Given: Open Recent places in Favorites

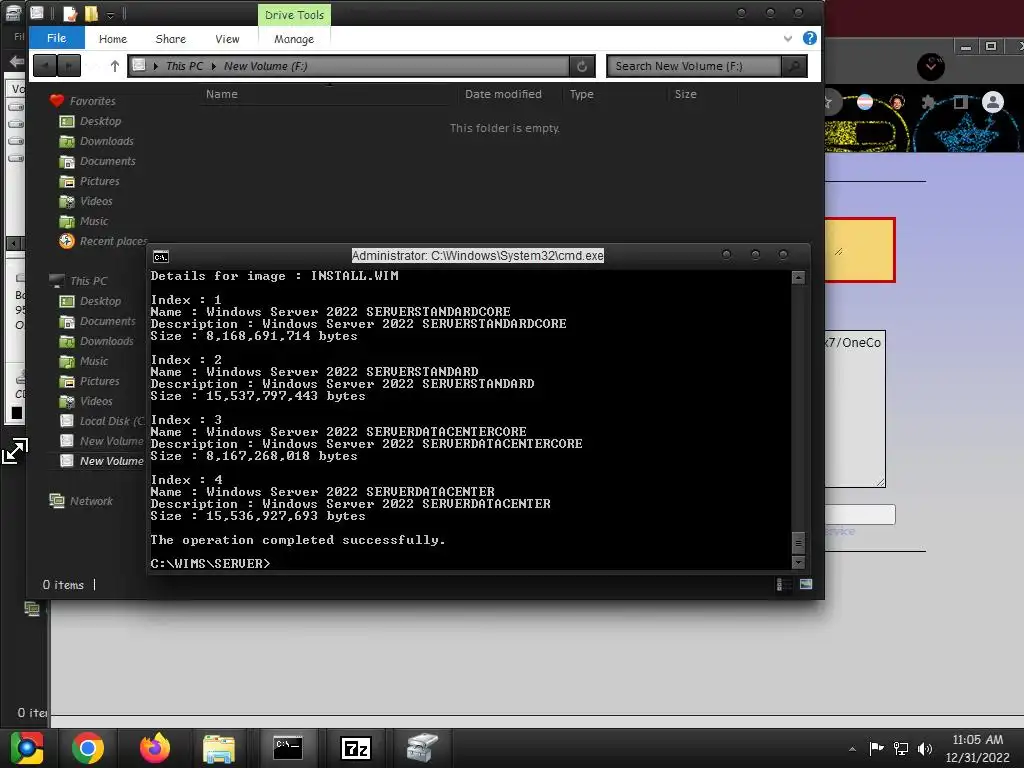Looking at the screenshot, I should pos(103,242).
